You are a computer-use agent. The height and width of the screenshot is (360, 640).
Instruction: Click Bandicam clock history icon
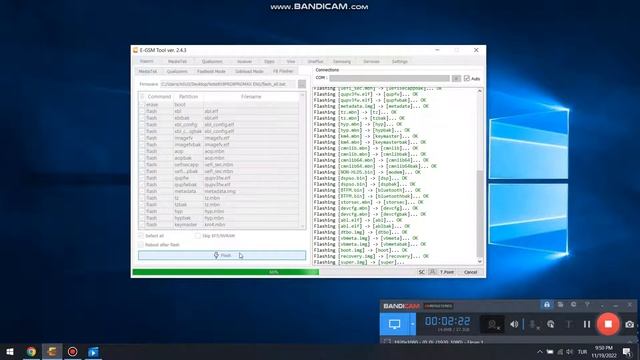click(x=573, y=305)
